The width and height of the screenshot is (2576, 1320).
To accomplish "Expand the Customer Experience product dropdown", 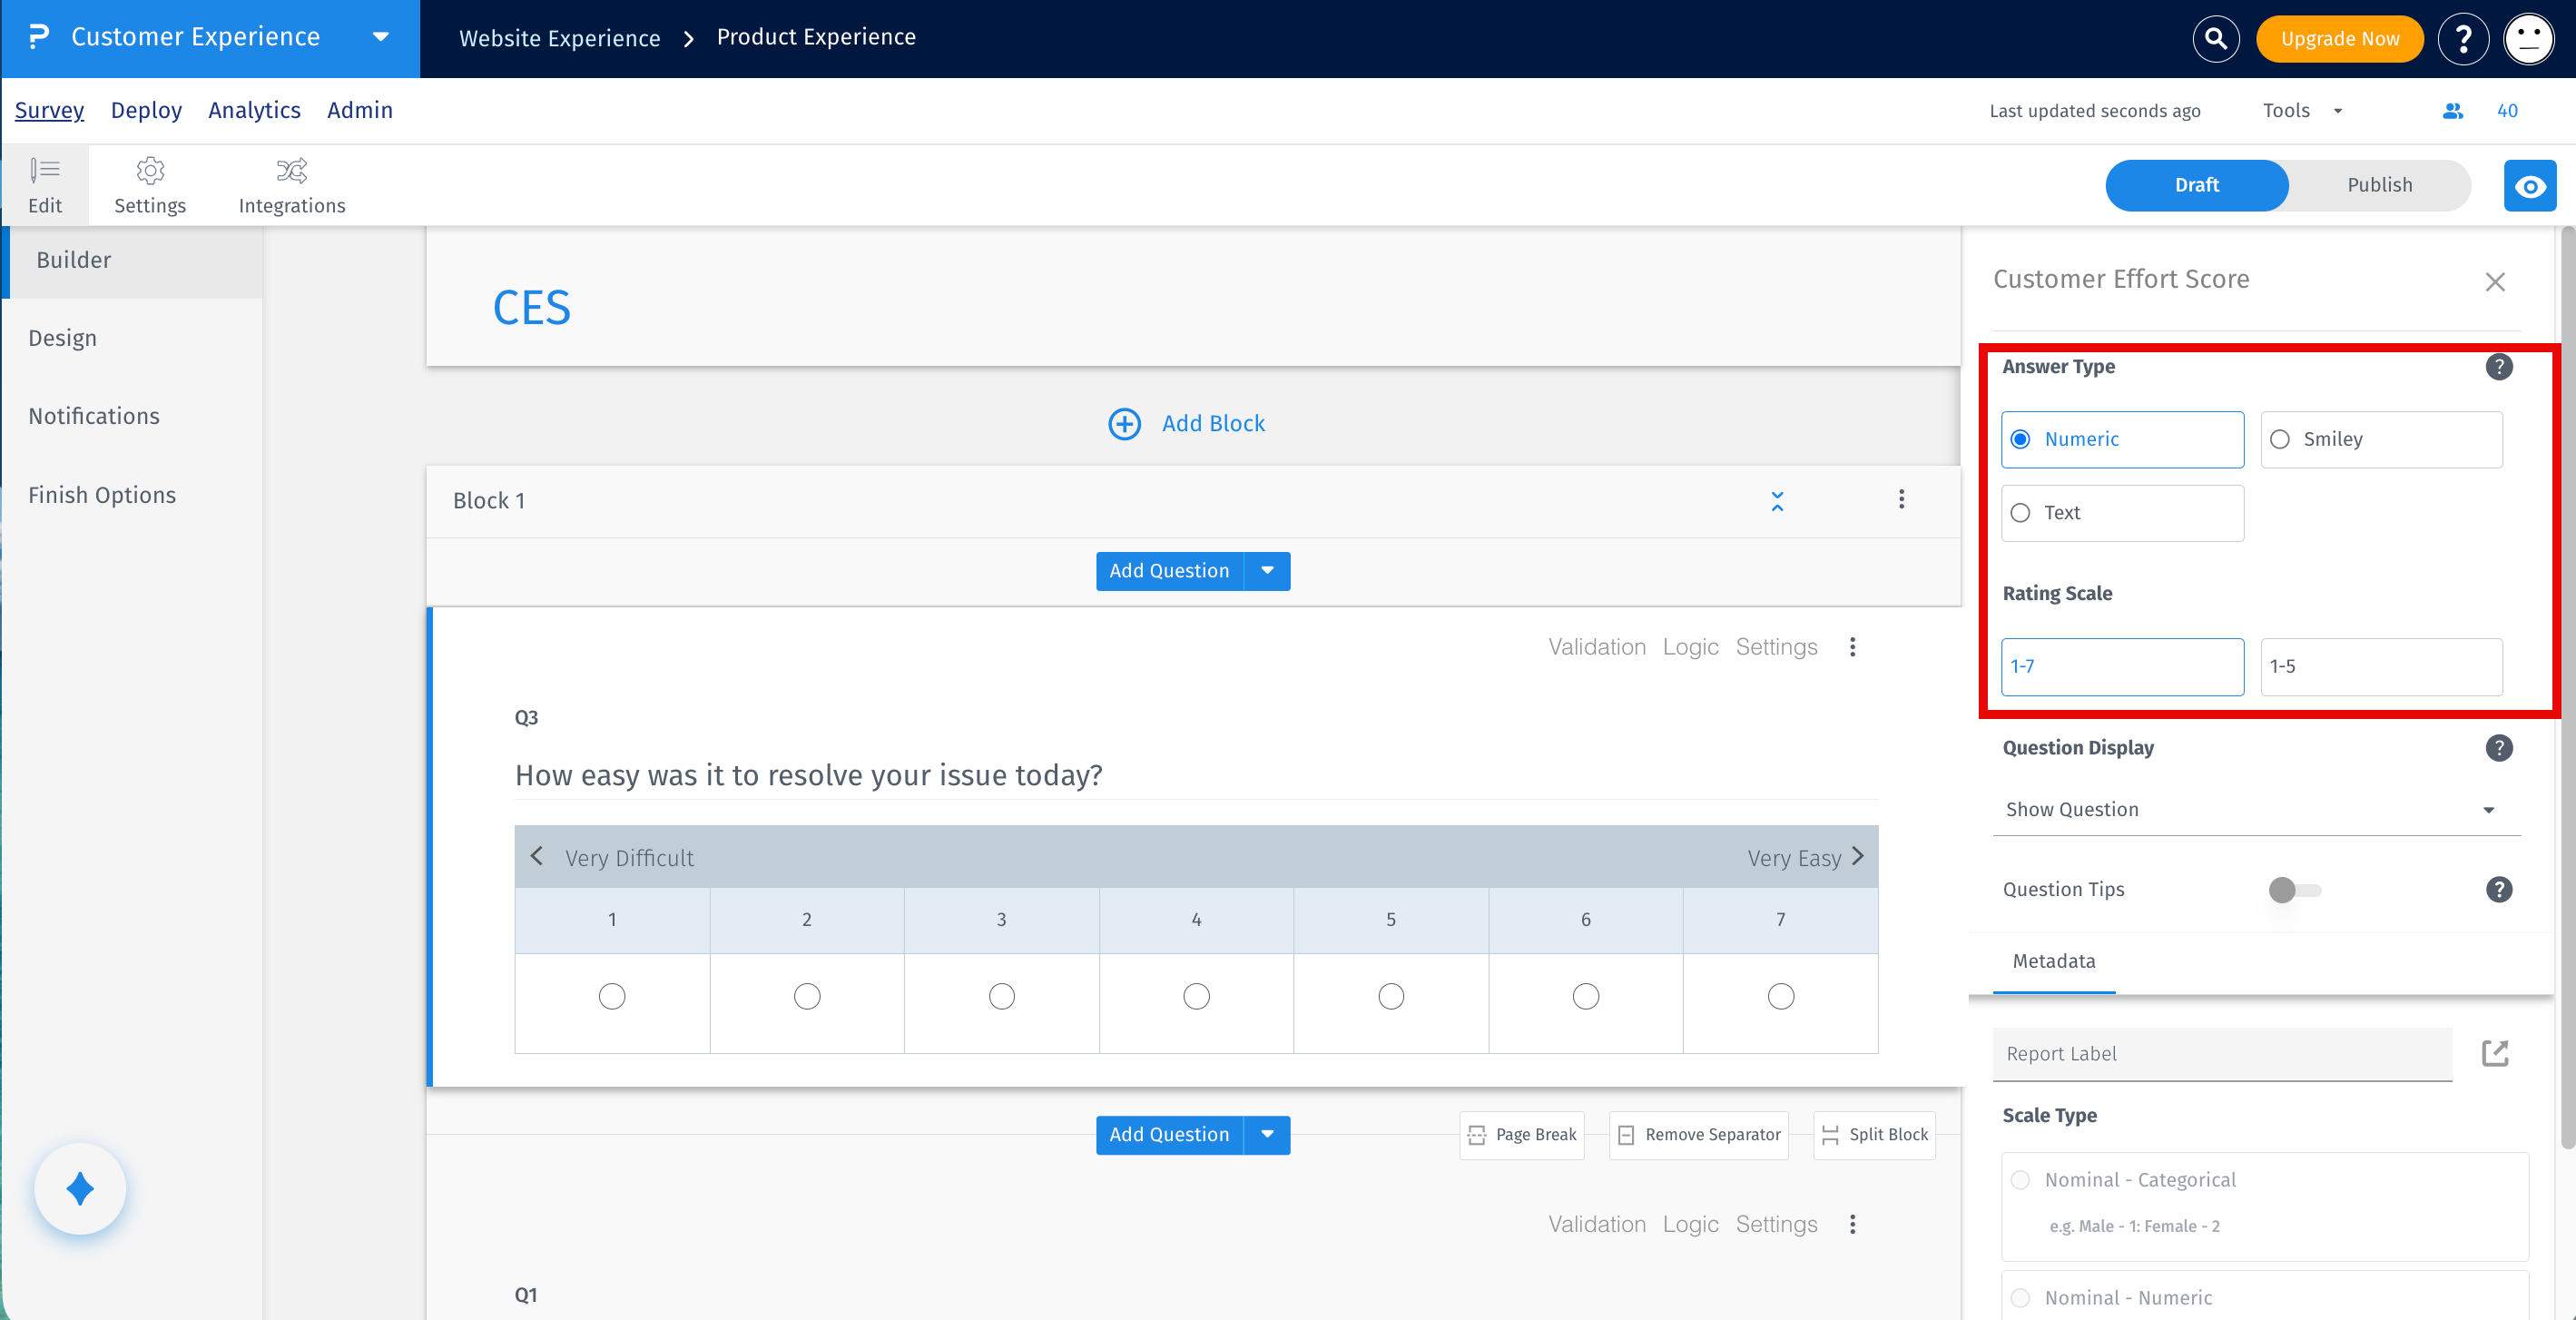I will pos(380,37).
